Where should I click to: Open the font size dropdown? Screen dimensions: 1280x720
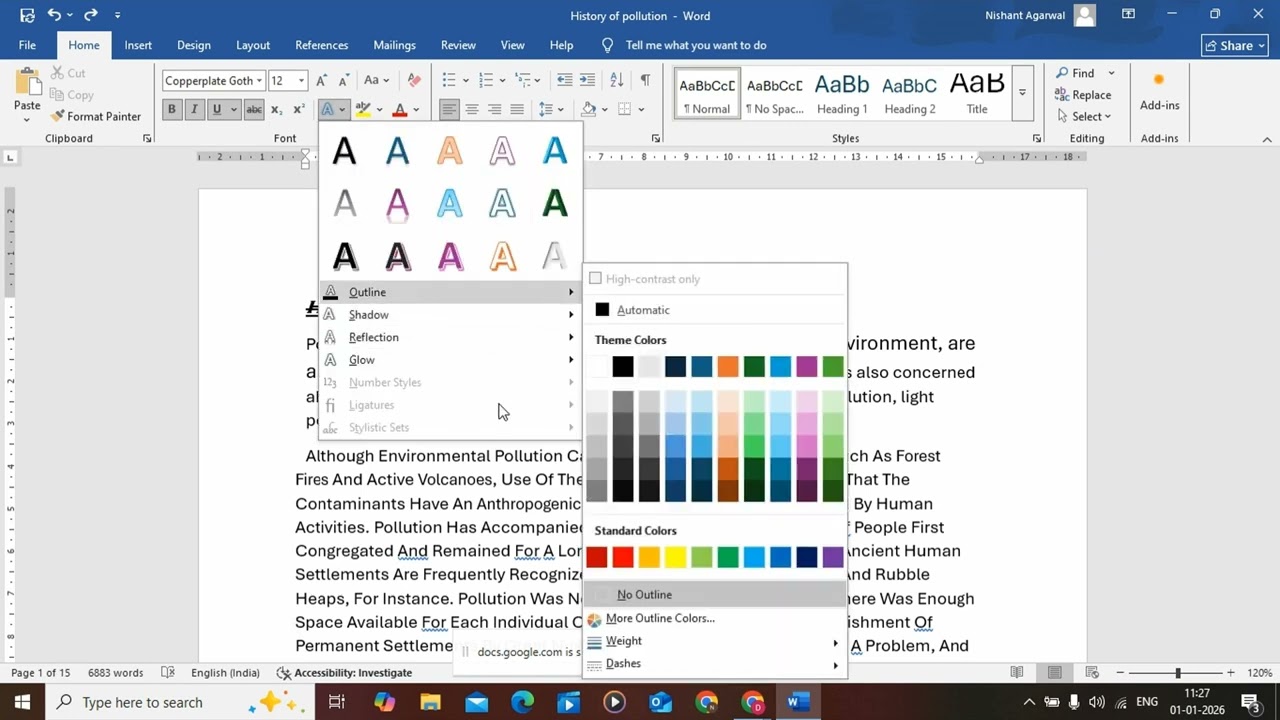[301, 81]
